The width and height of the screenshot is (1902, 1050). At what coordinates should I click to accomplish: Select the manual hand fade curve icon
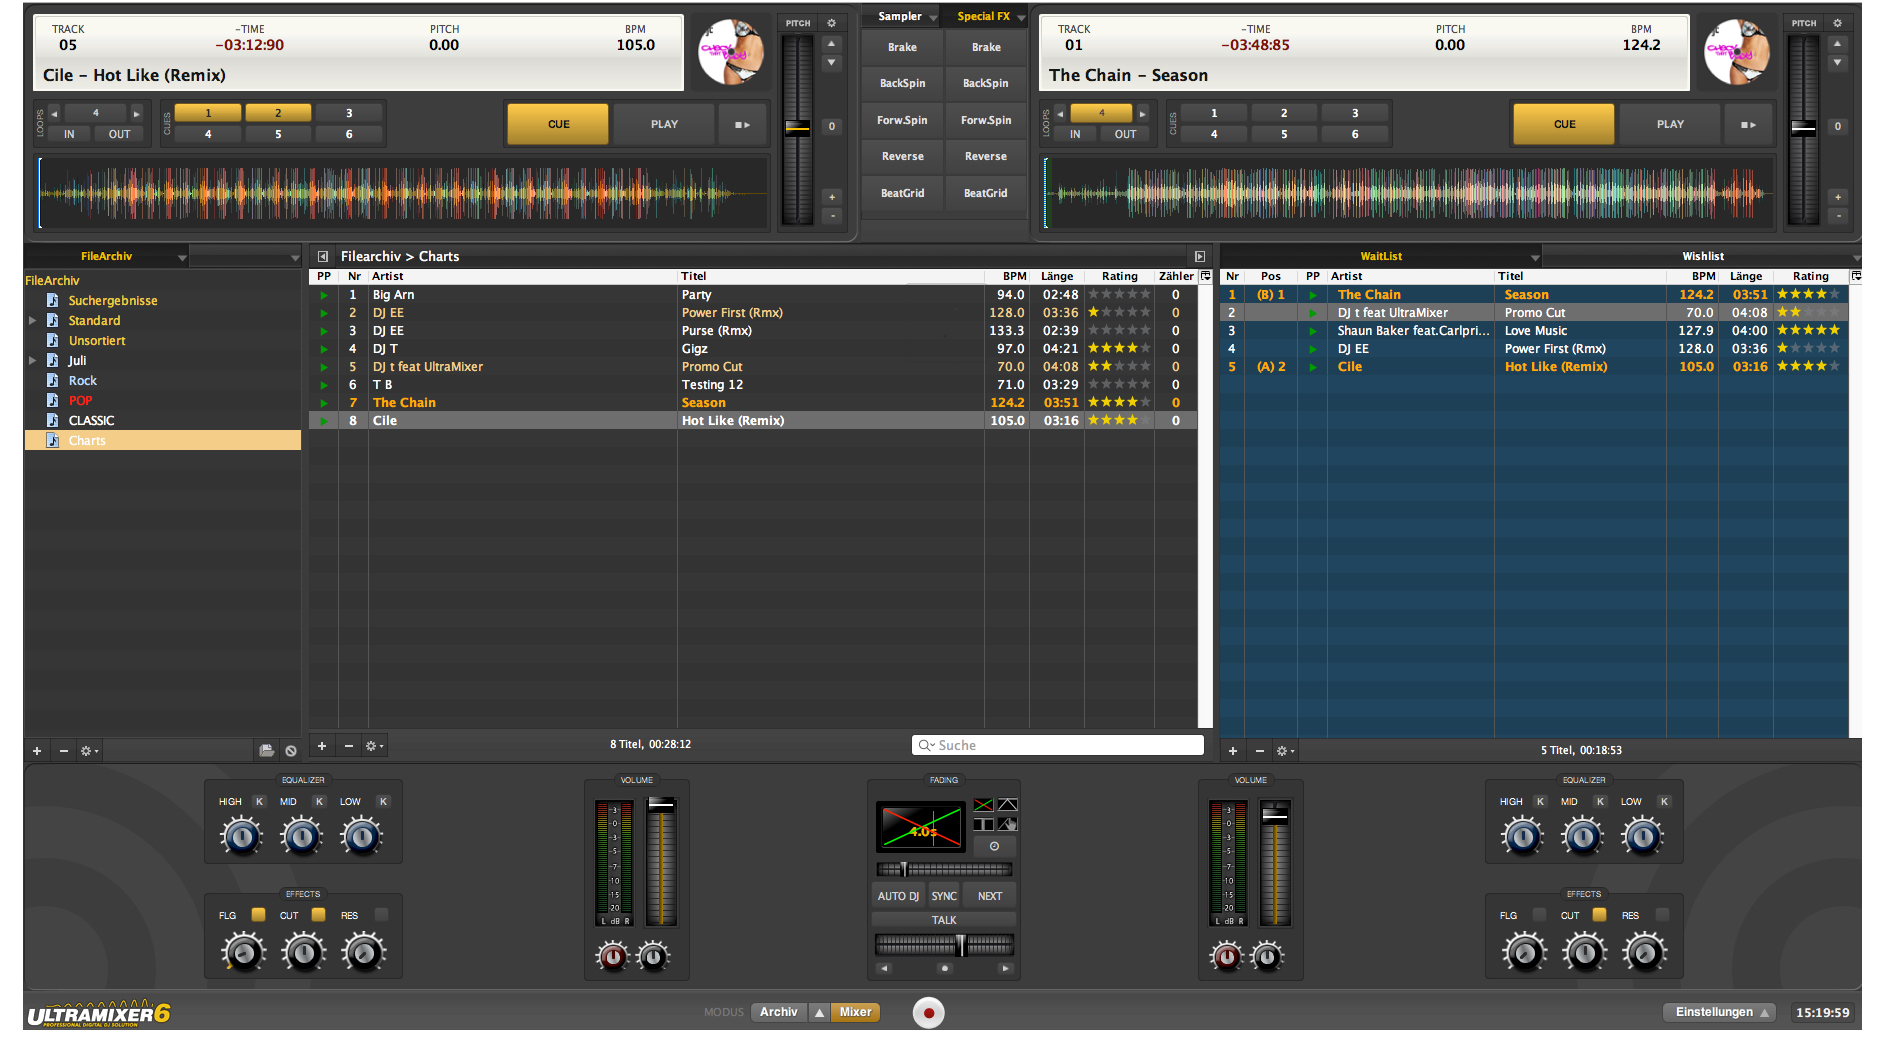tap(1008, 825)
